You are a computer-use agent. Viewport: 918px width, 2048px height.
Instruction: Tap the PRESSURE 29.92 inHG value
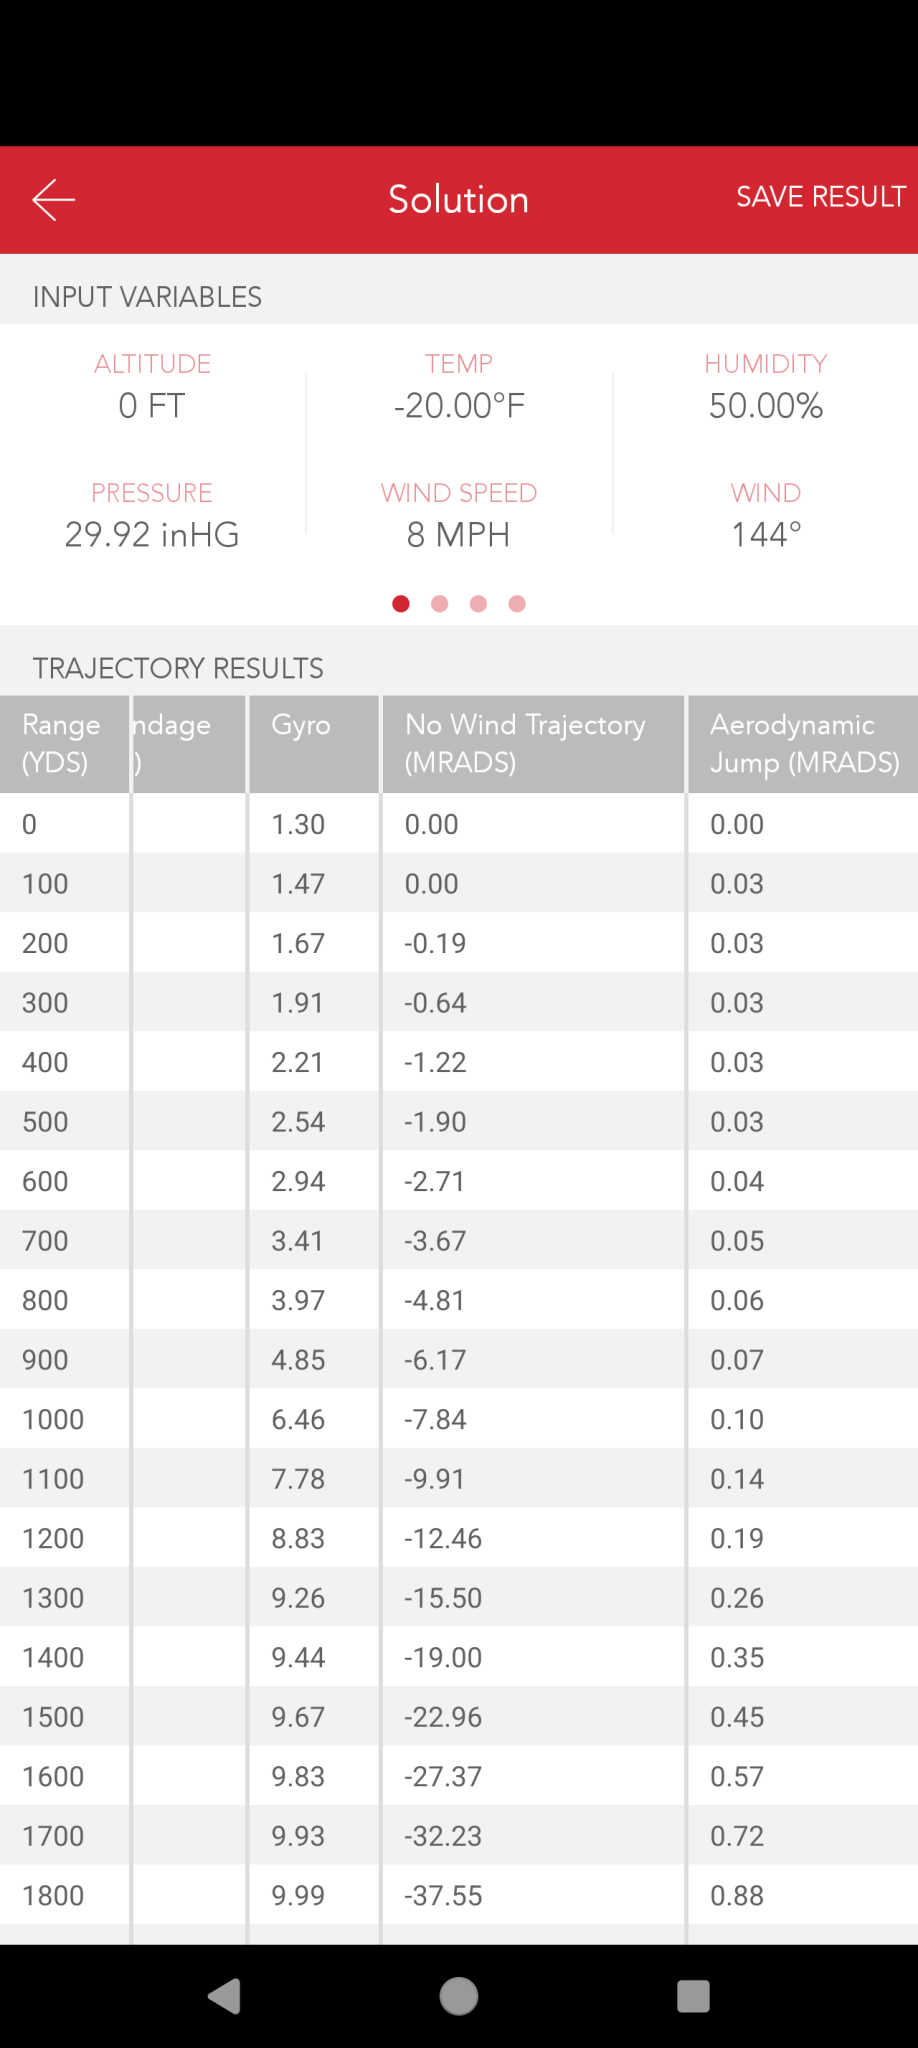coord(152,534)
